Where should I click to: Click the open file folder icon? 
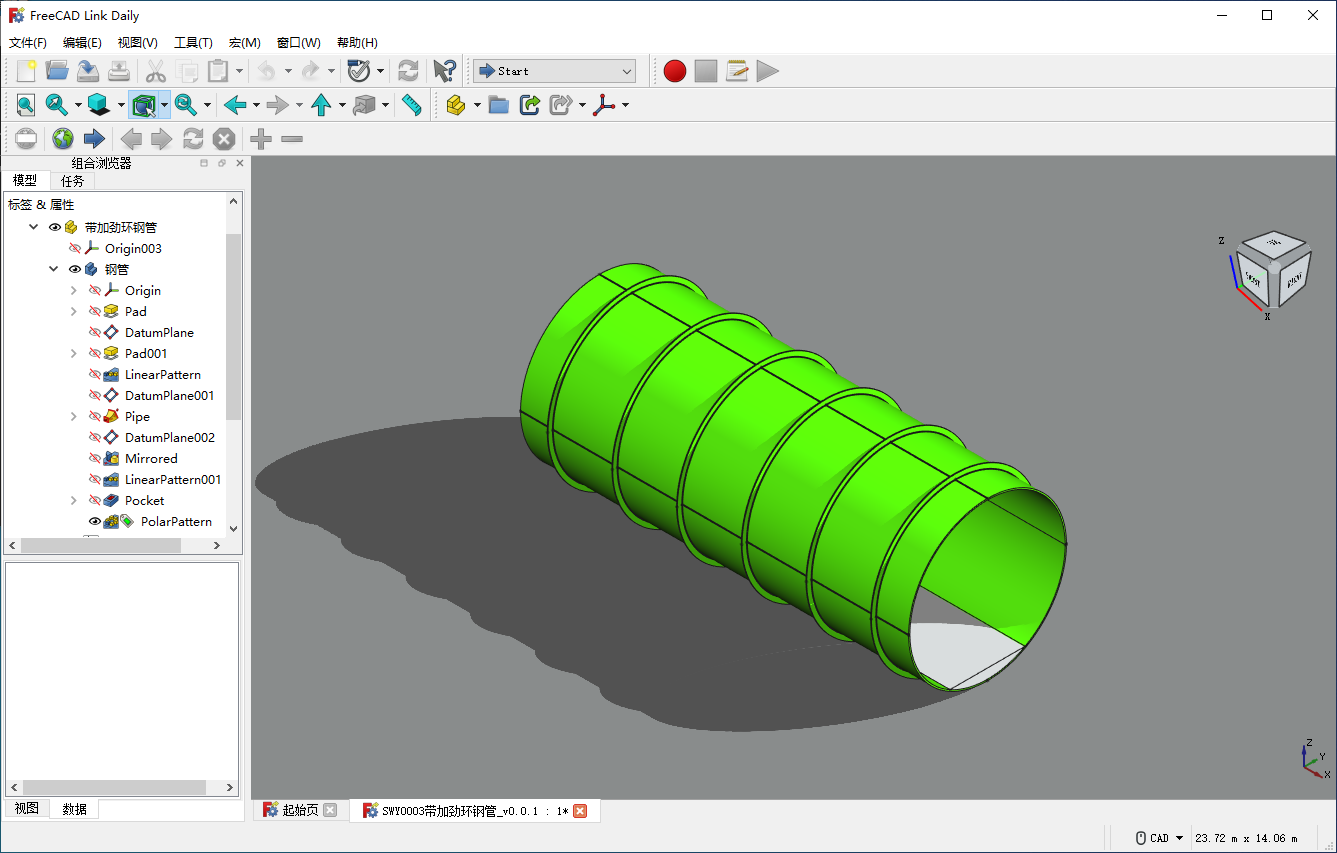pos(57,71)
